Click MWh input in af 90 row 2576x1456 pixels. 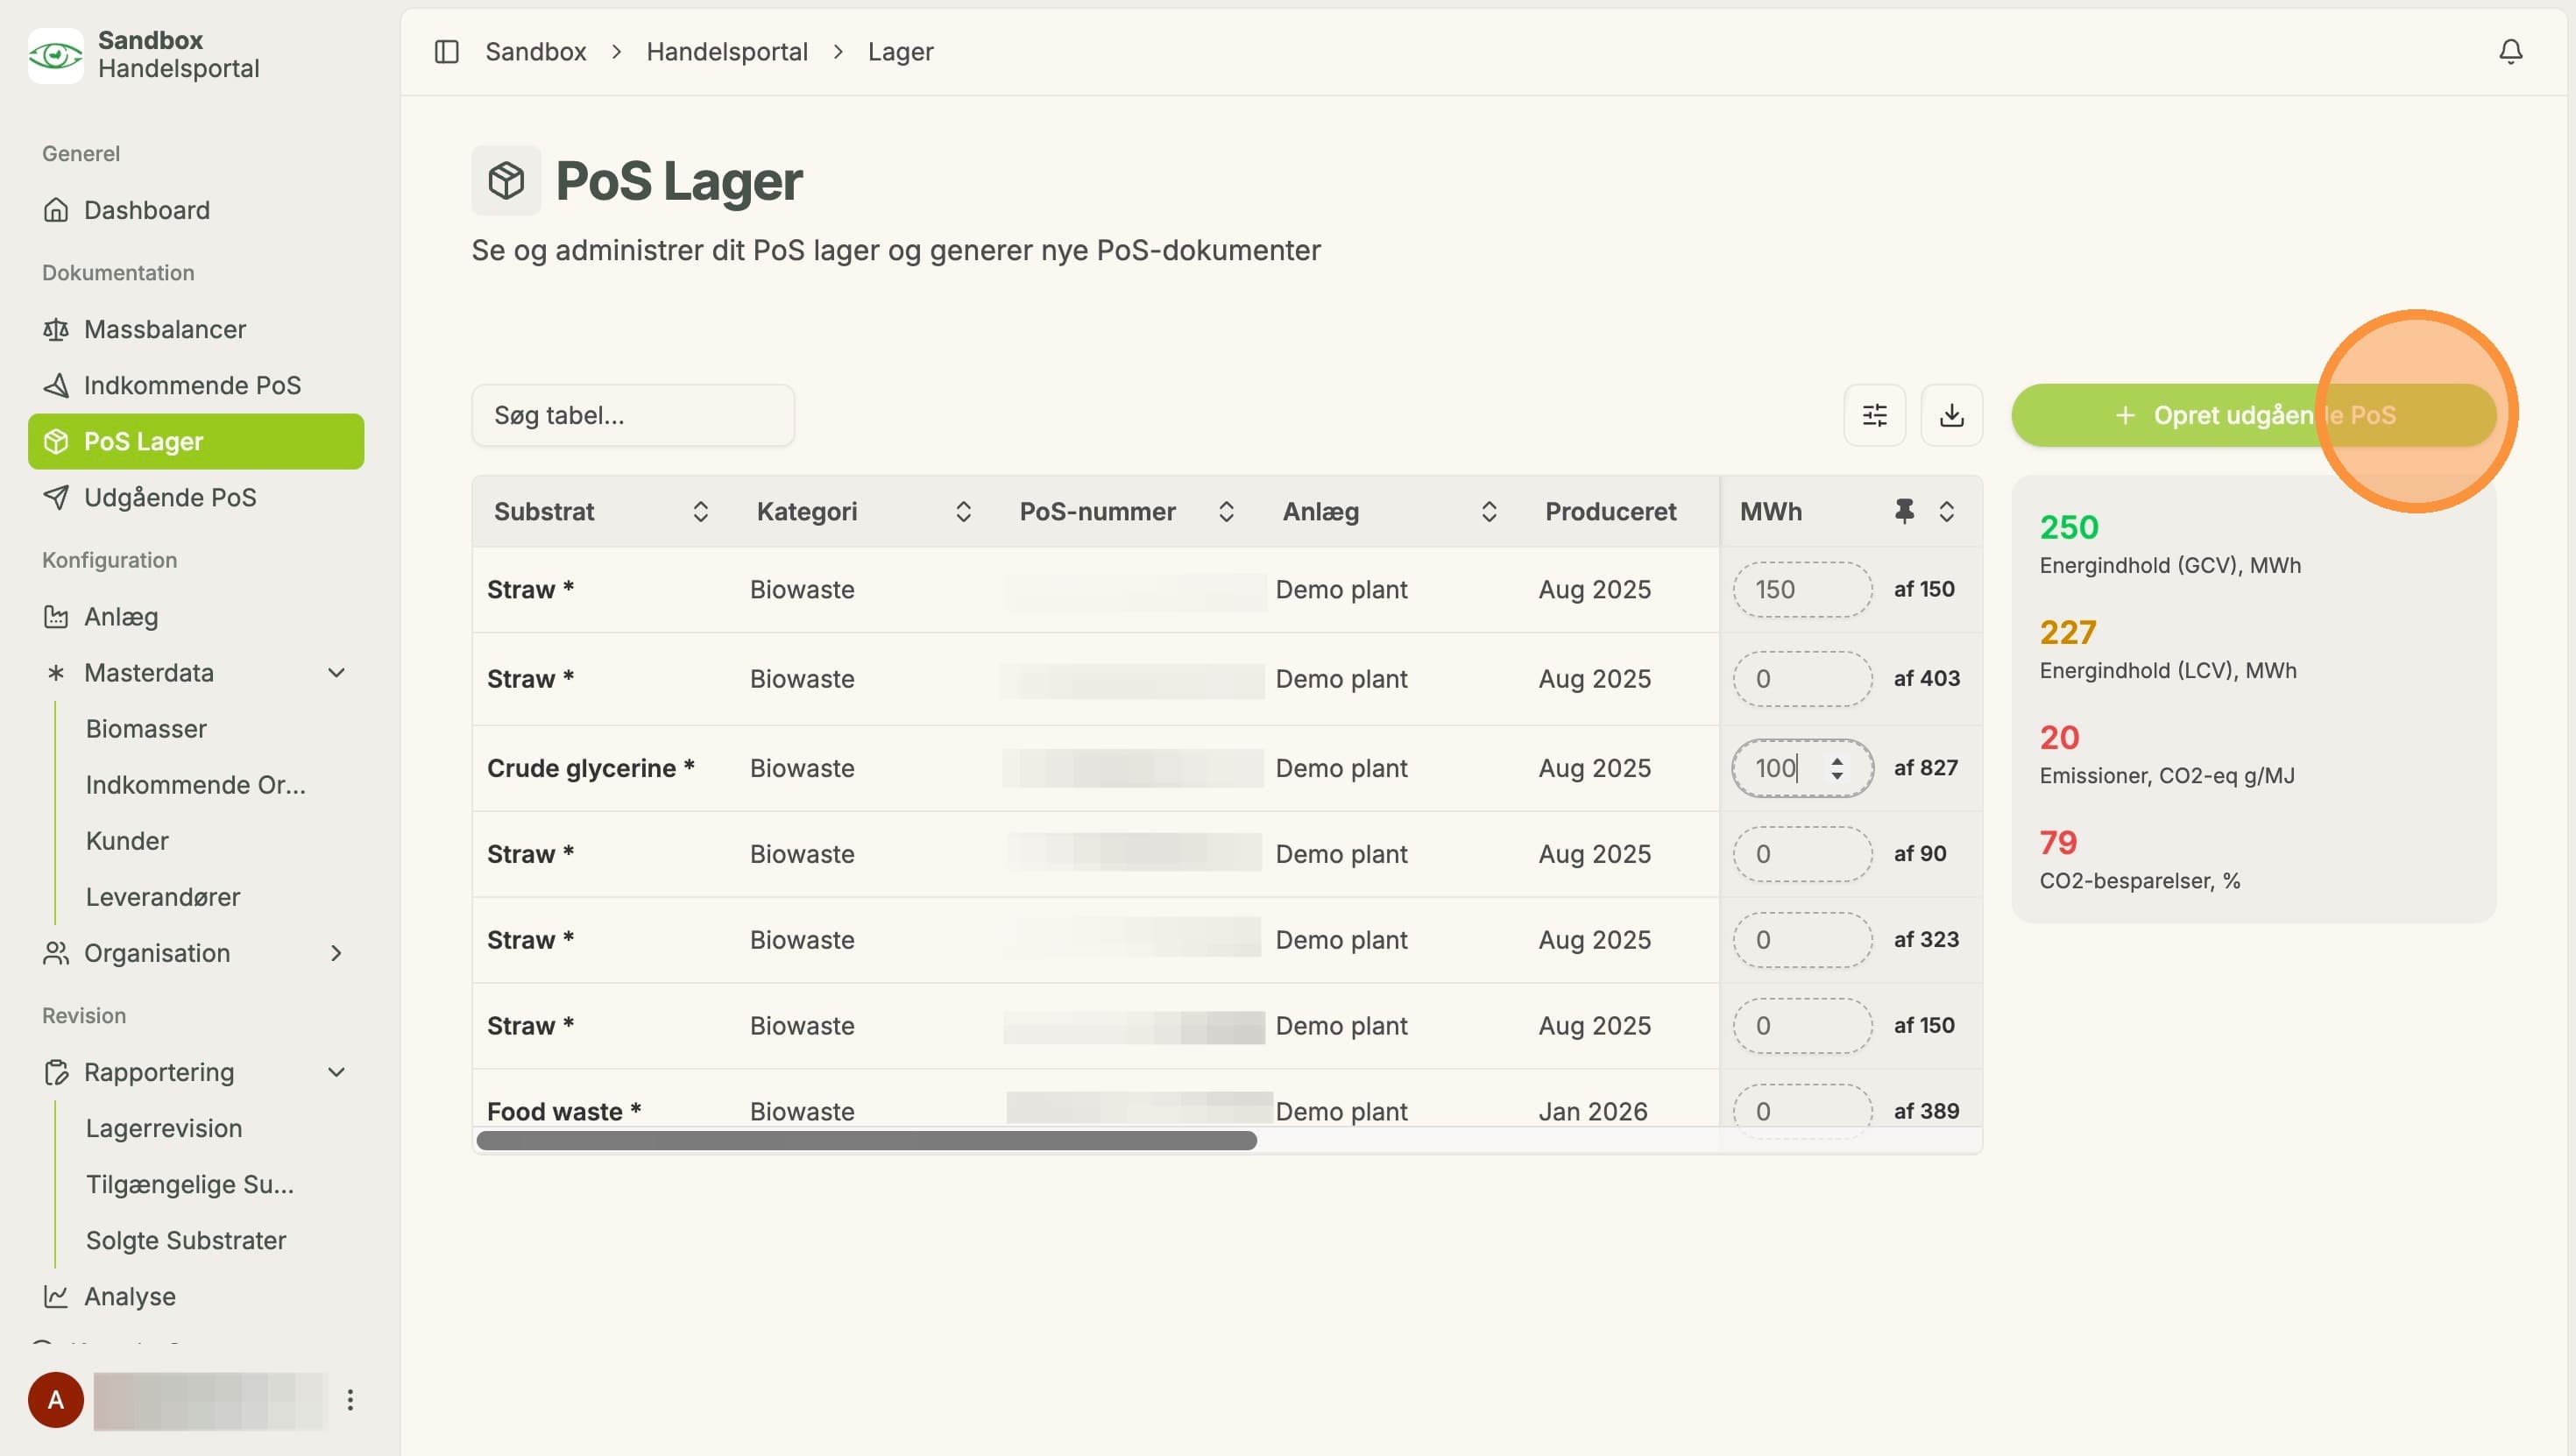(x=1802, y=854)
